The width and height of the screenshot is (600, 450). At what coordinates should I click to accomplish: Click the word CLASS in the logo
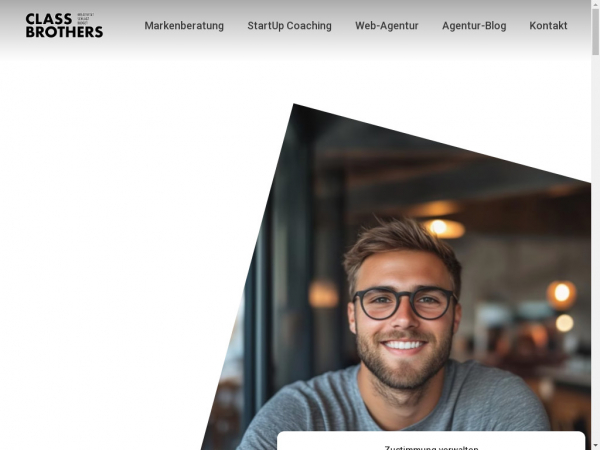49,19
